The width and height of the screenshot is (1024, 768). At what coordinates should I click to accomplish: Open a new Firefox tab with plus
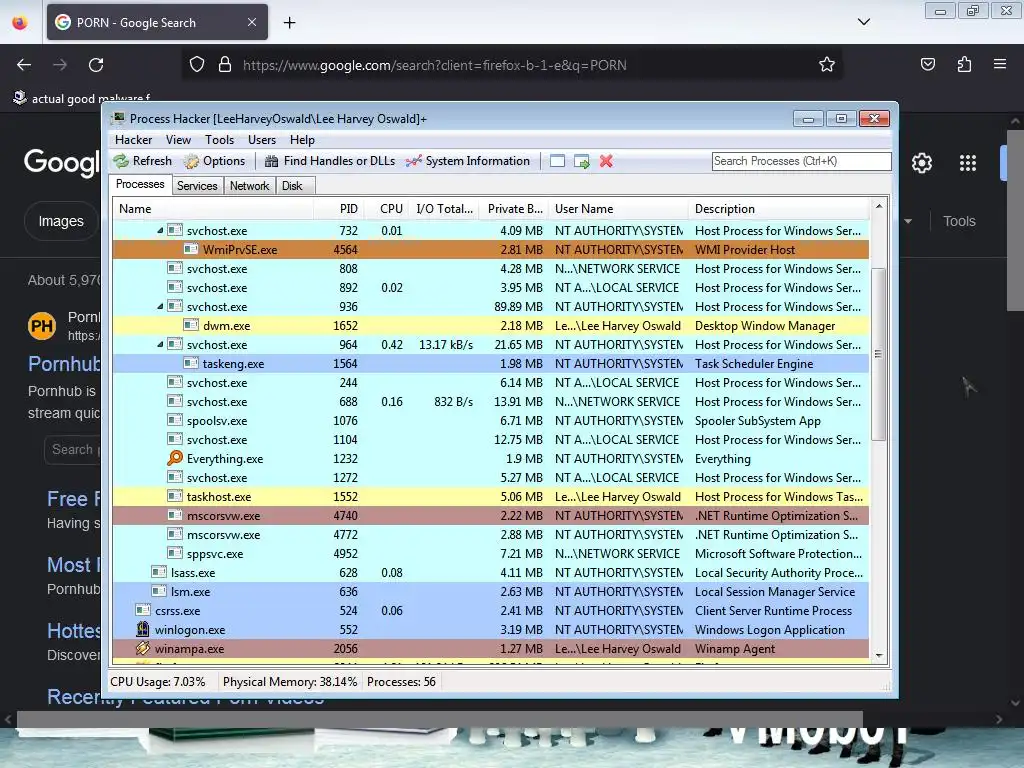point(289,23)
